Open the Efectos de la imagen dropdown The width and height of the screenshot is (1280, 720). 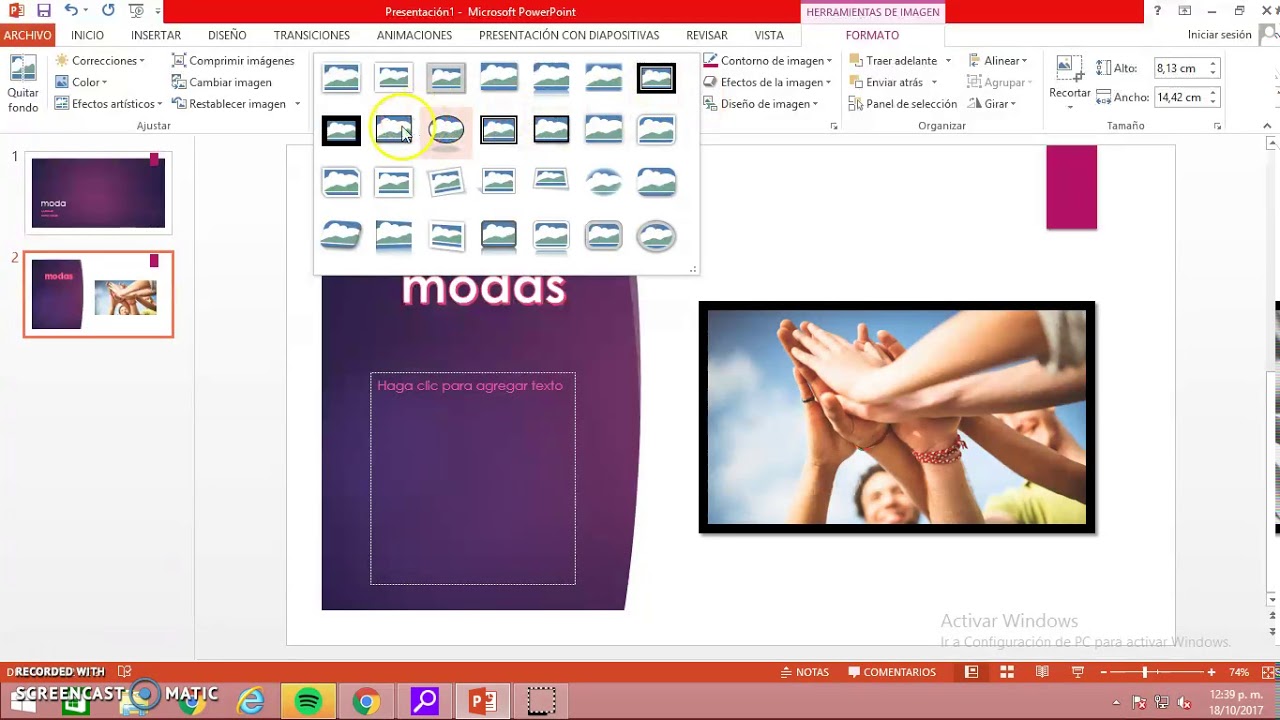[768, 82]
